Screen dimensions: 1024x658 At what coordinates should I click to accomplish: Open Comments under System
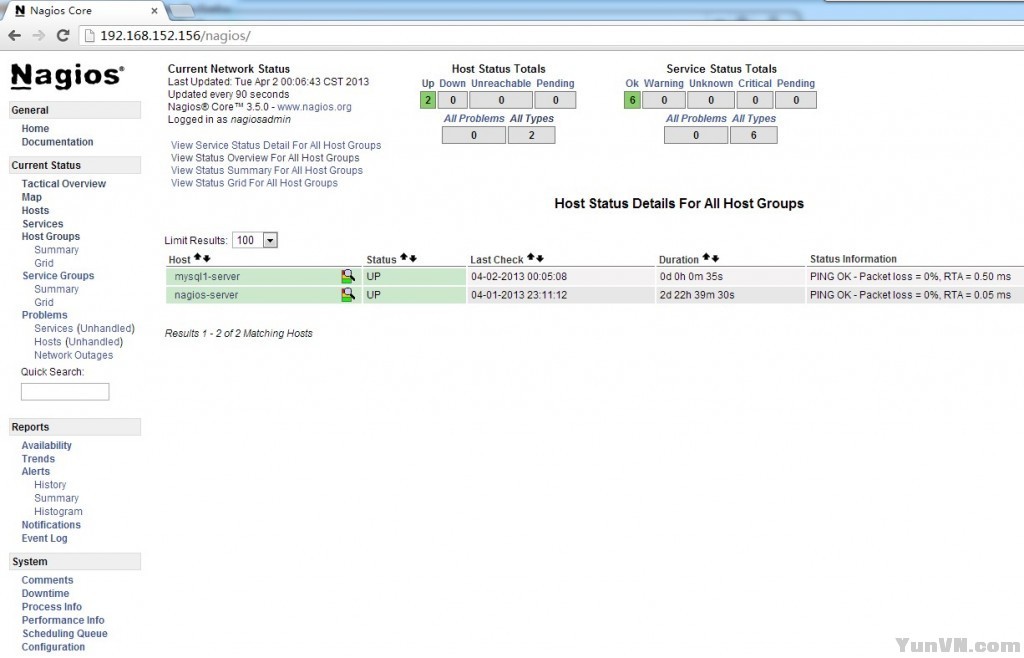(47, 580)
